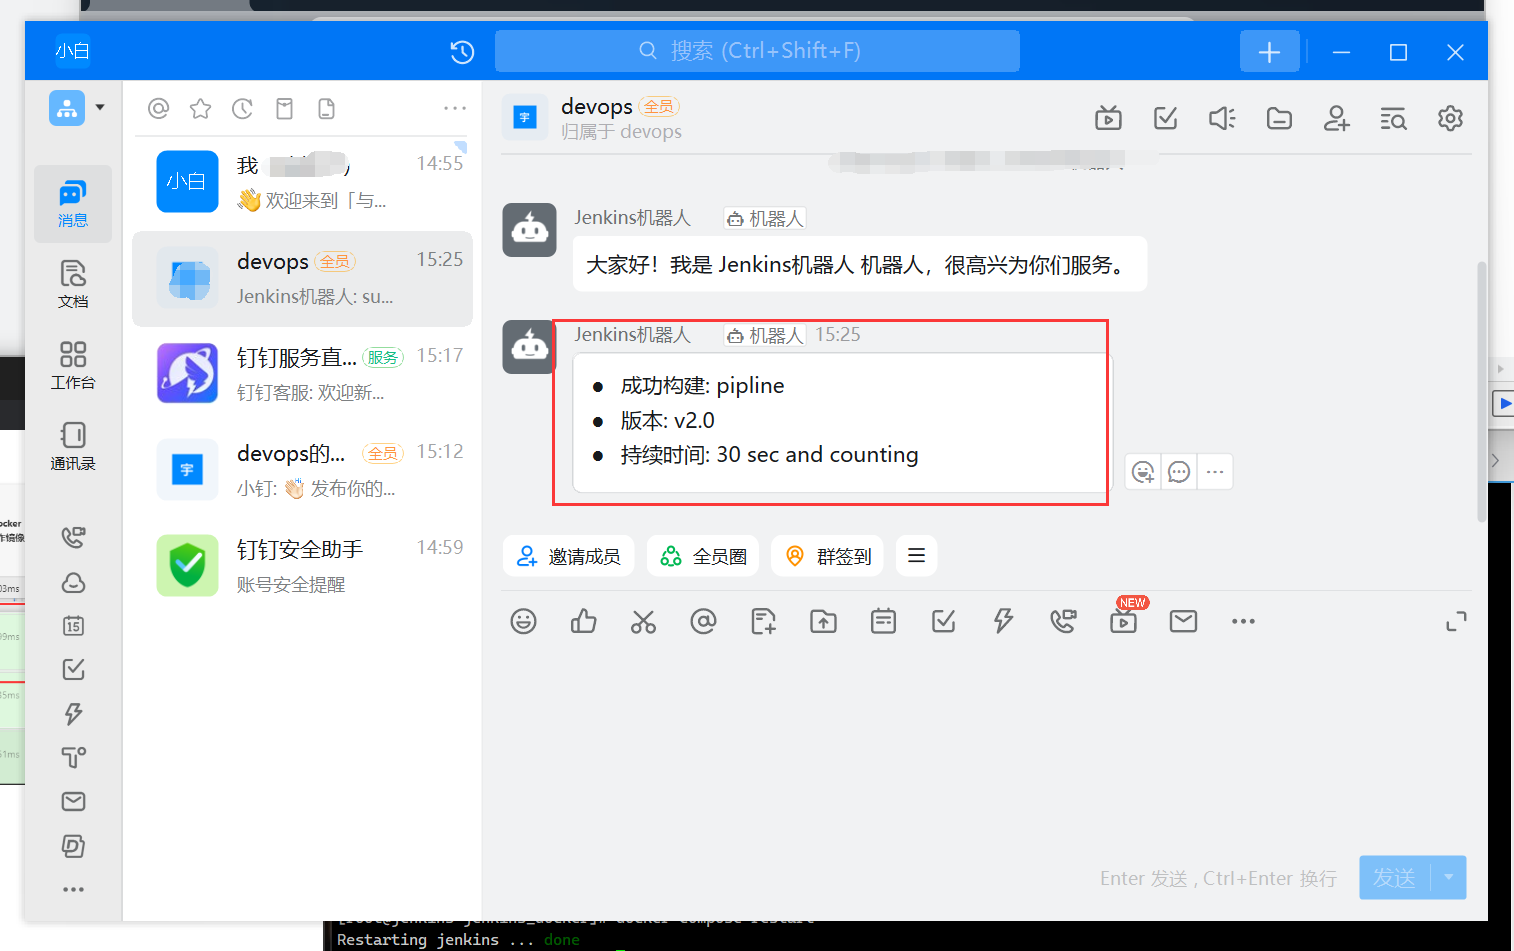Click the plus create button in title bar
The height and width of the screenshot is (951, 1514).
[1270, 52]
